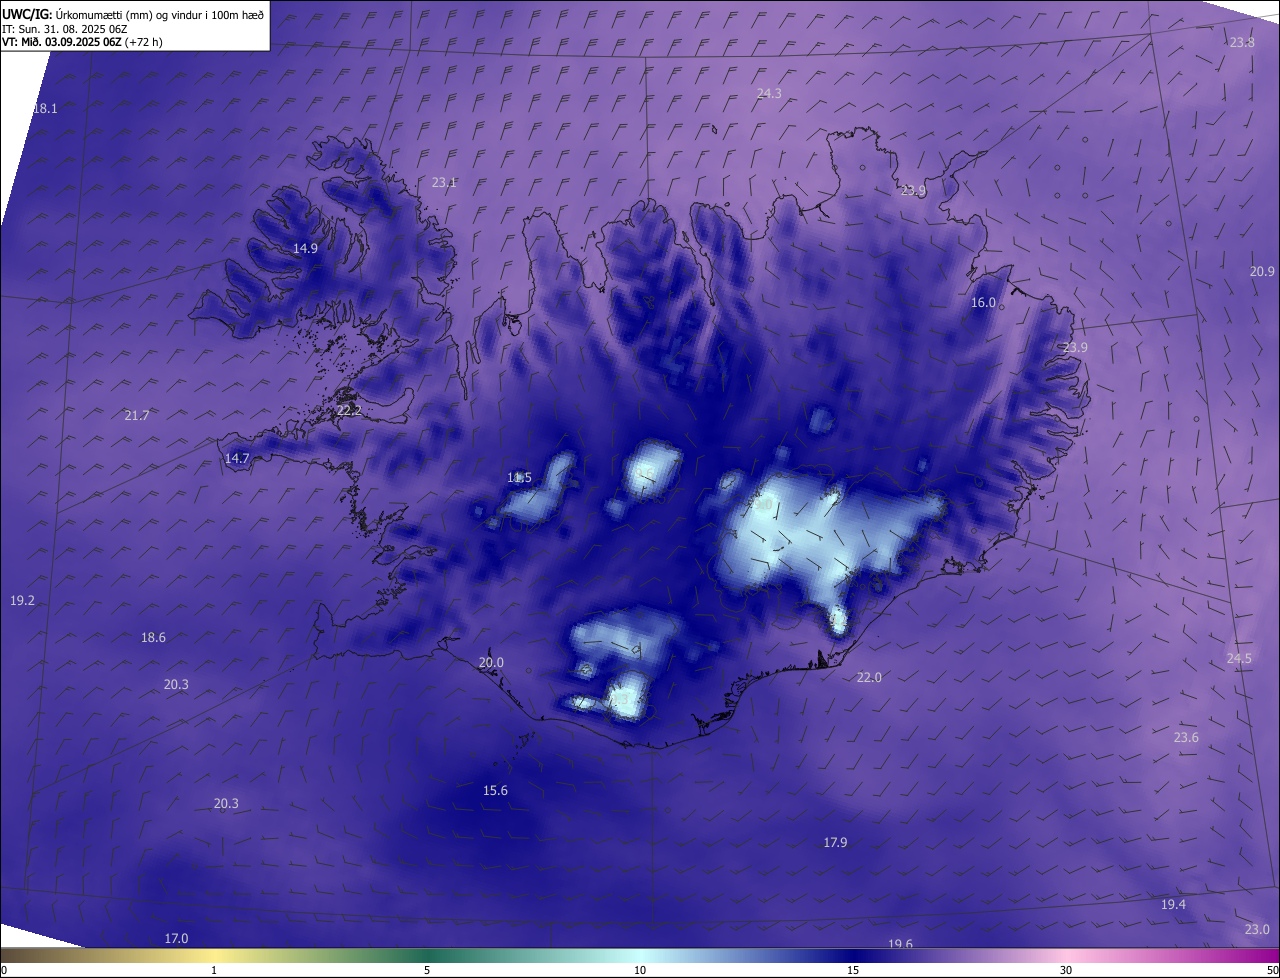The height and width of the screenshot is (978, 1280).
Task: Click the 50 tick on color scale
Action: pos(1272,970)
